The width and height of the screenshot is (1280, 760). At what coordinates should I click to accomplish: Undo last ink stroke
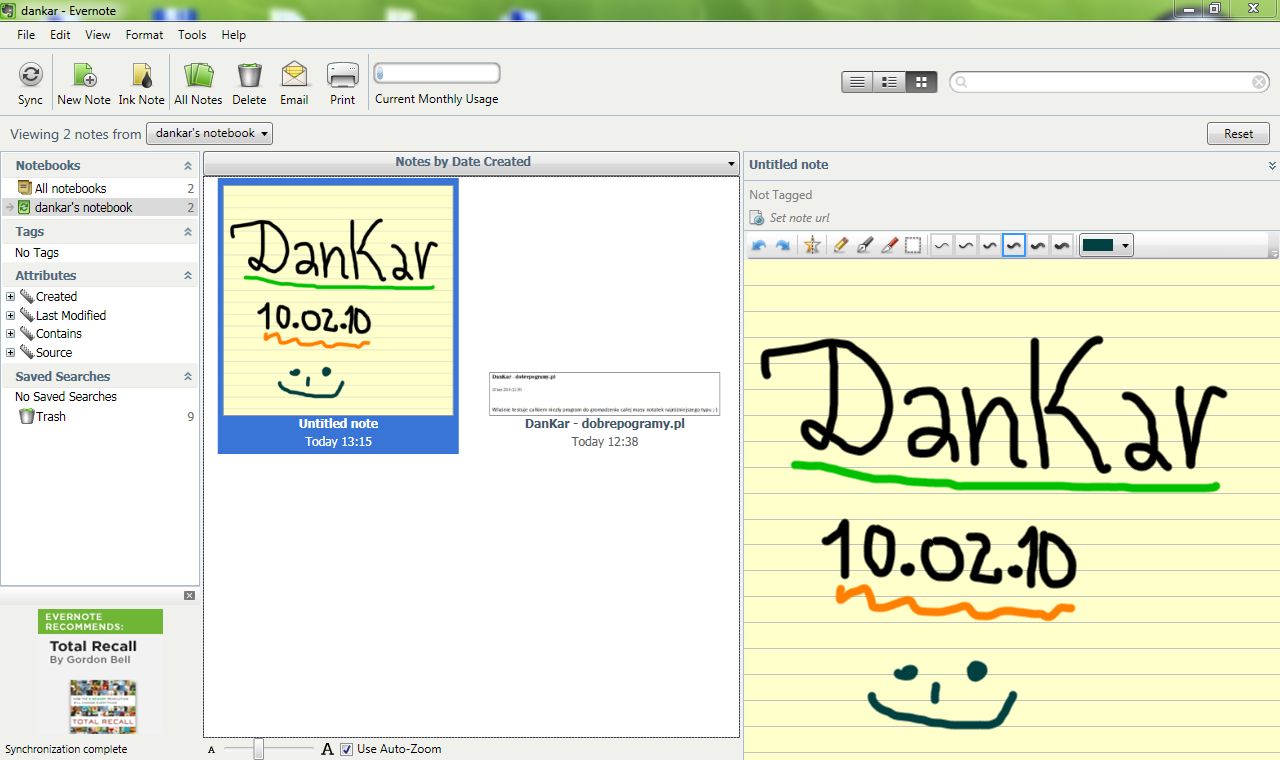point(759,245)
